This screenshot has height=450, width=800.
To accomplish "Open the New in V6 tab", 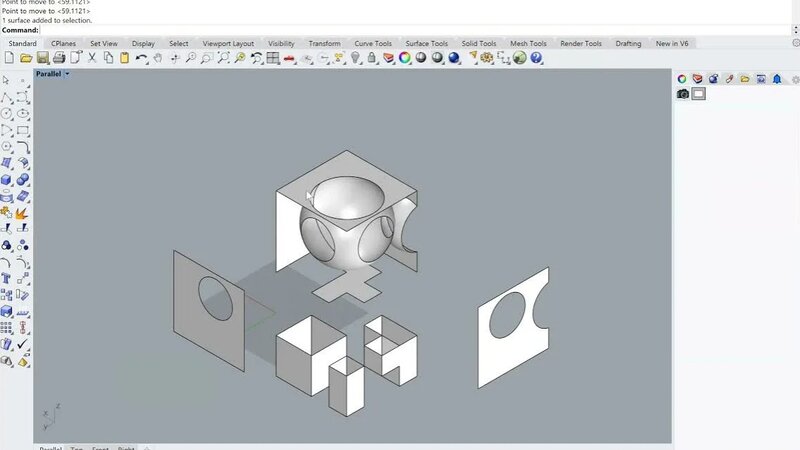I will coord(672,43).
